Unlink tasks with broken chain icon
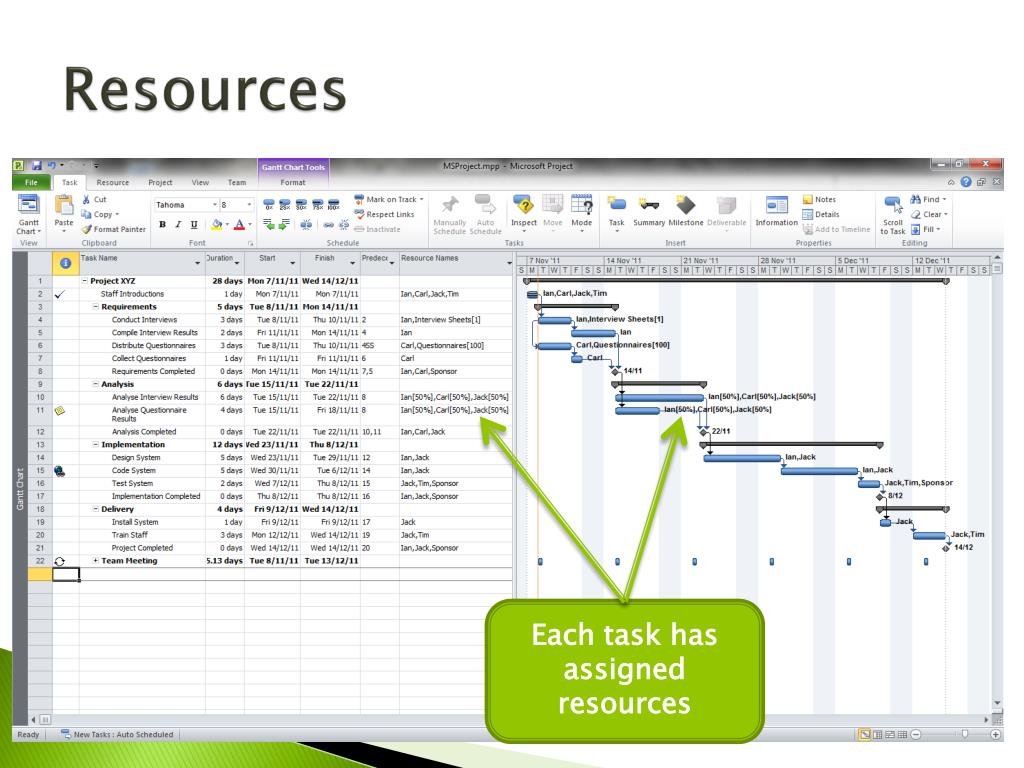The image size is (1024, 768). point(344,225)
